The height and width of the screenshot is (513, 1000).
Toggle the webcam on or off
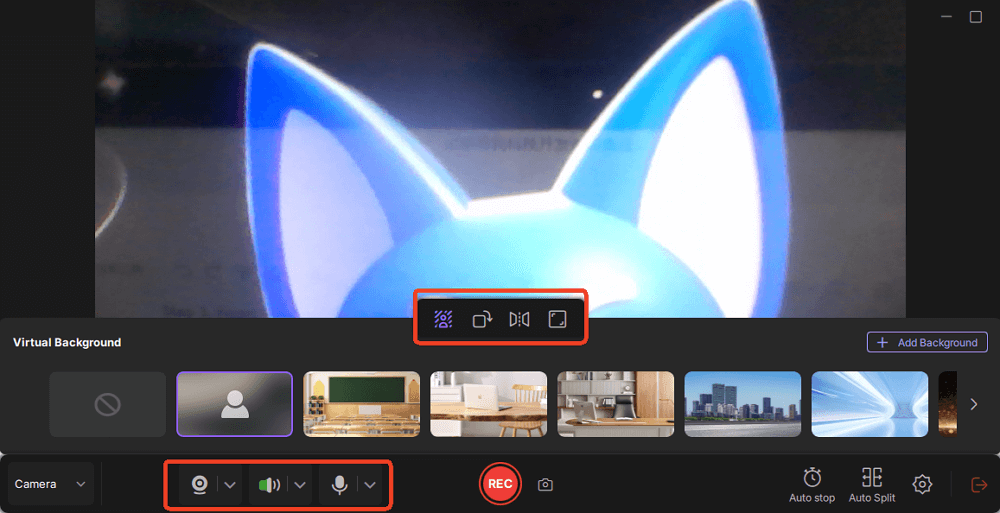click(200, 485)
